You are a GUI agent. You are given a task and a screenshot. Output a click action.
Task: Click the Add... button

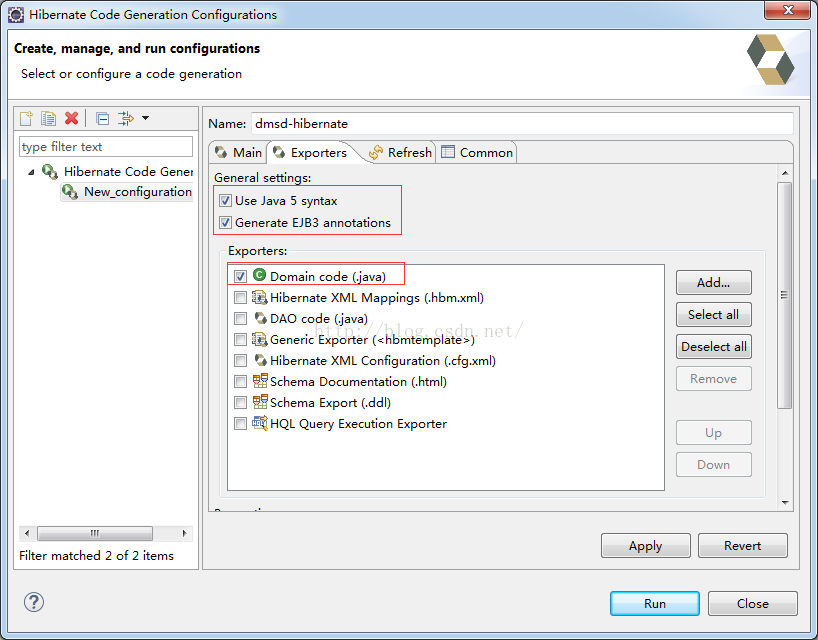[x=714, y=283]
